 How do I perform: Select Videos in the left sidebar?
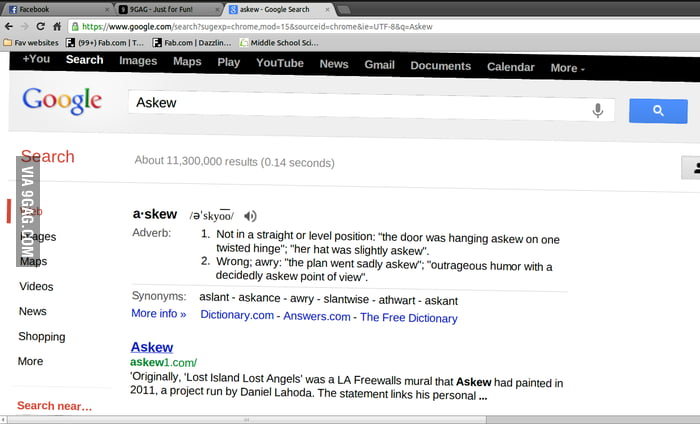tap(36, 287)
